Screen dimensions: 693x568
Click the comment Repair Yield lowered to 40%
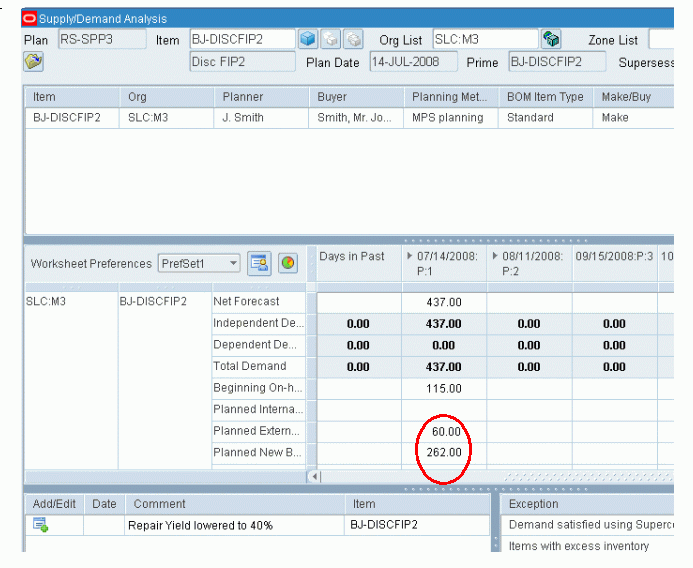(235, 526)
